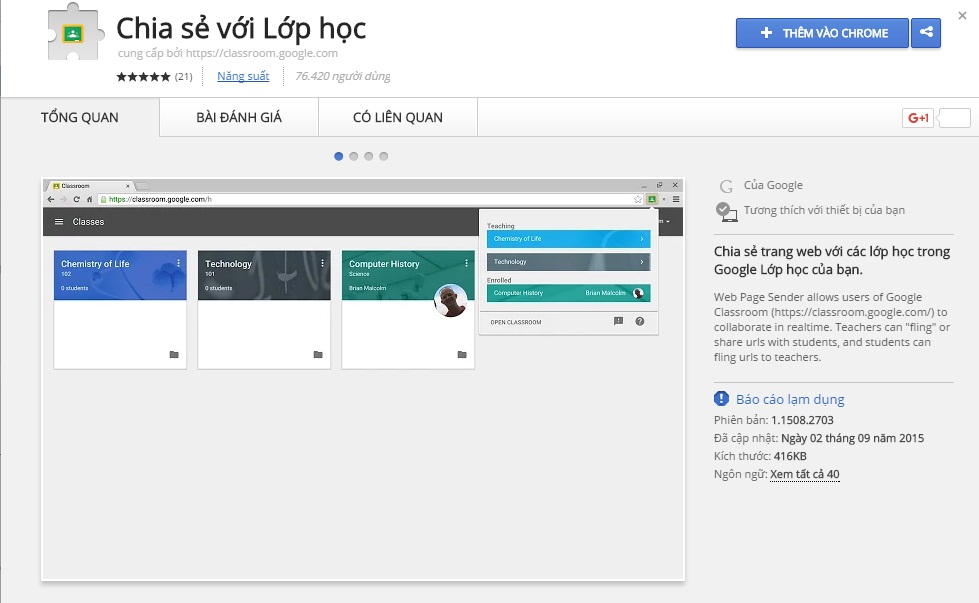Click the green Classroom extension toolbar icon
979x603 pixels.
652,199
